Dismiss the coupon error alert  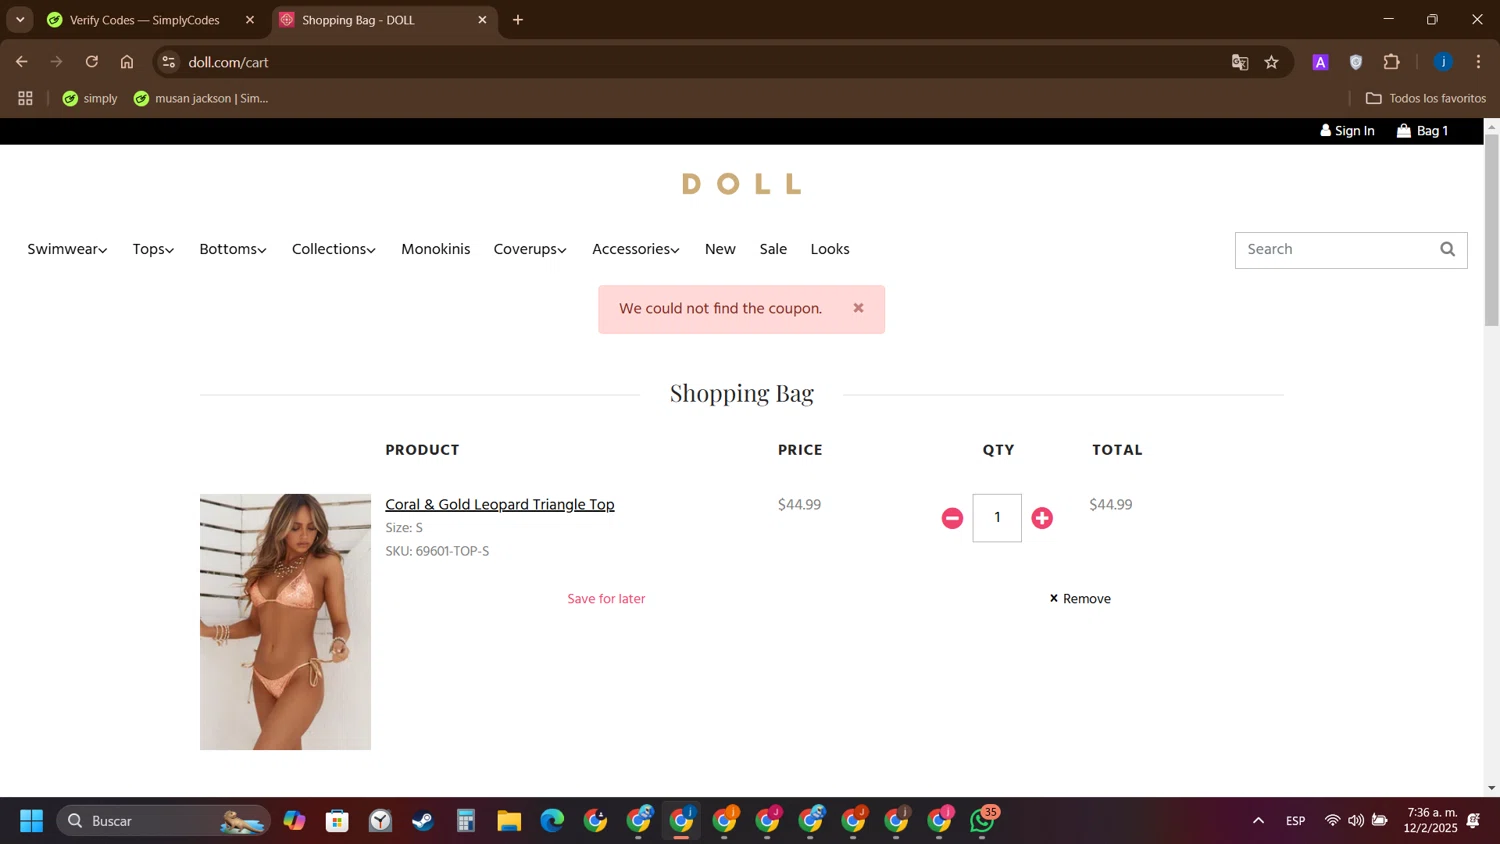[x=858, y=308]
